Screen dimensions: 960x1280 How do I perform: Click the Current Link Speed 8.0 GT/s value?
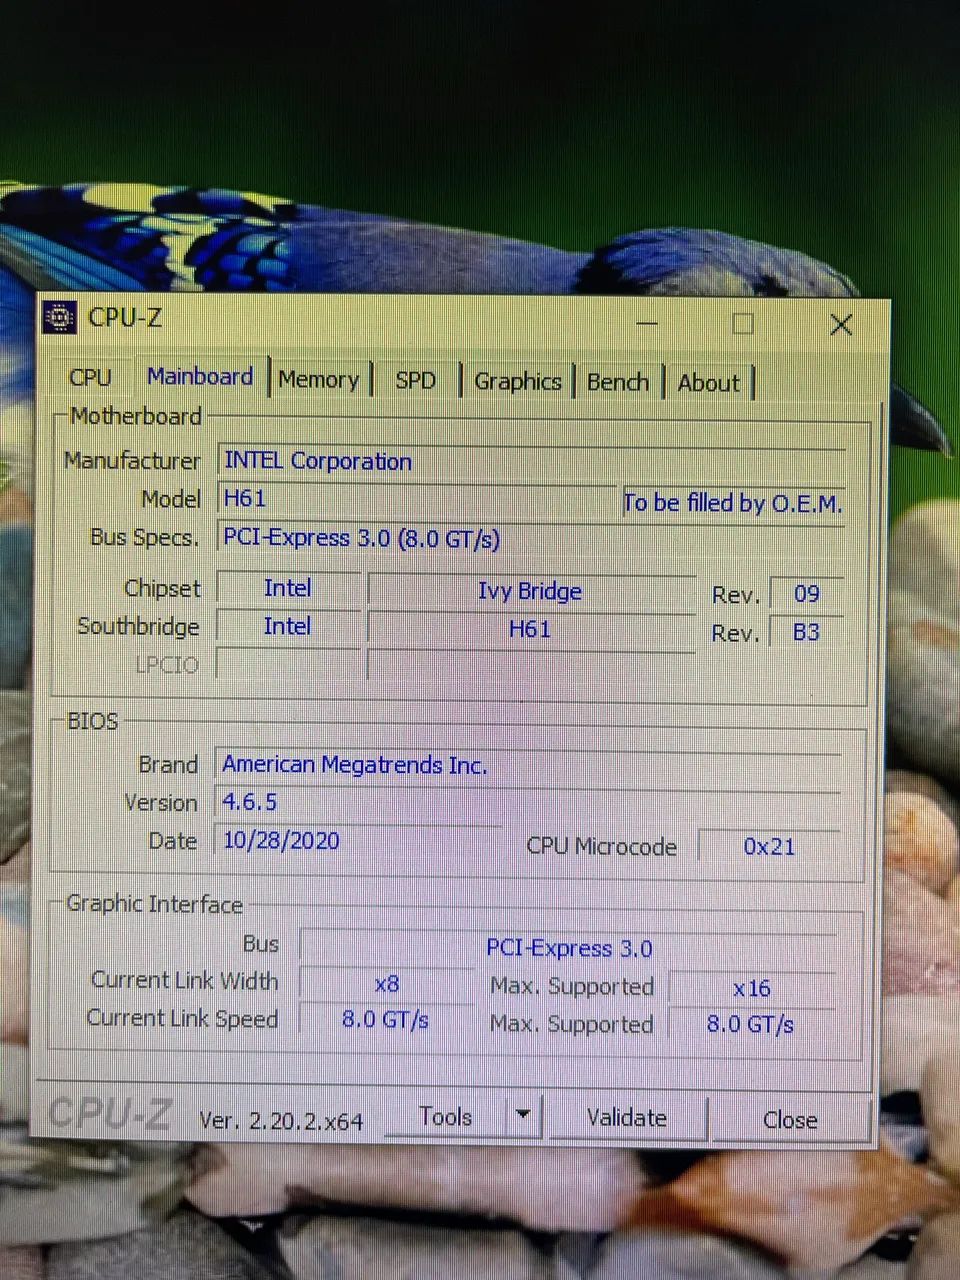[x=385, y=1020]
